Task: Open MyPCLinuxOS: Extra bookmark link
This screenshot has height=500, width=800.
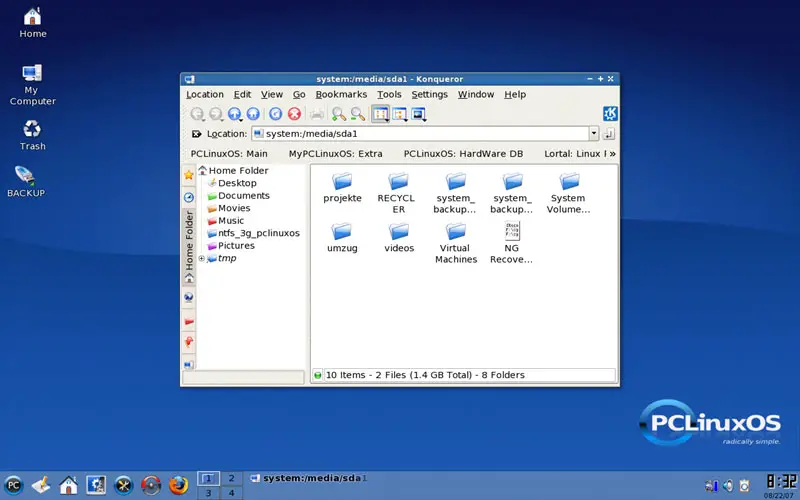Action: (x=335, y=154)
